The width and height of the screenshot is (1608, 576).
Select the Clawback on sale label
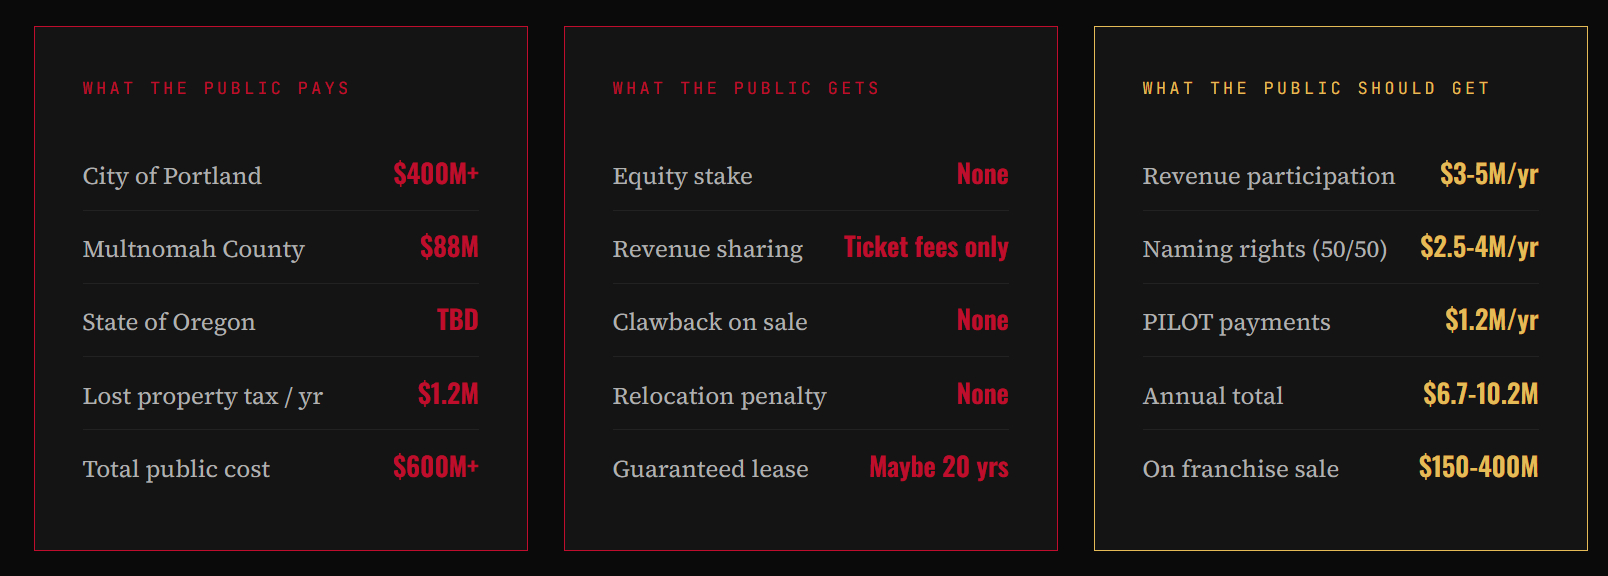tap(710, 322)
